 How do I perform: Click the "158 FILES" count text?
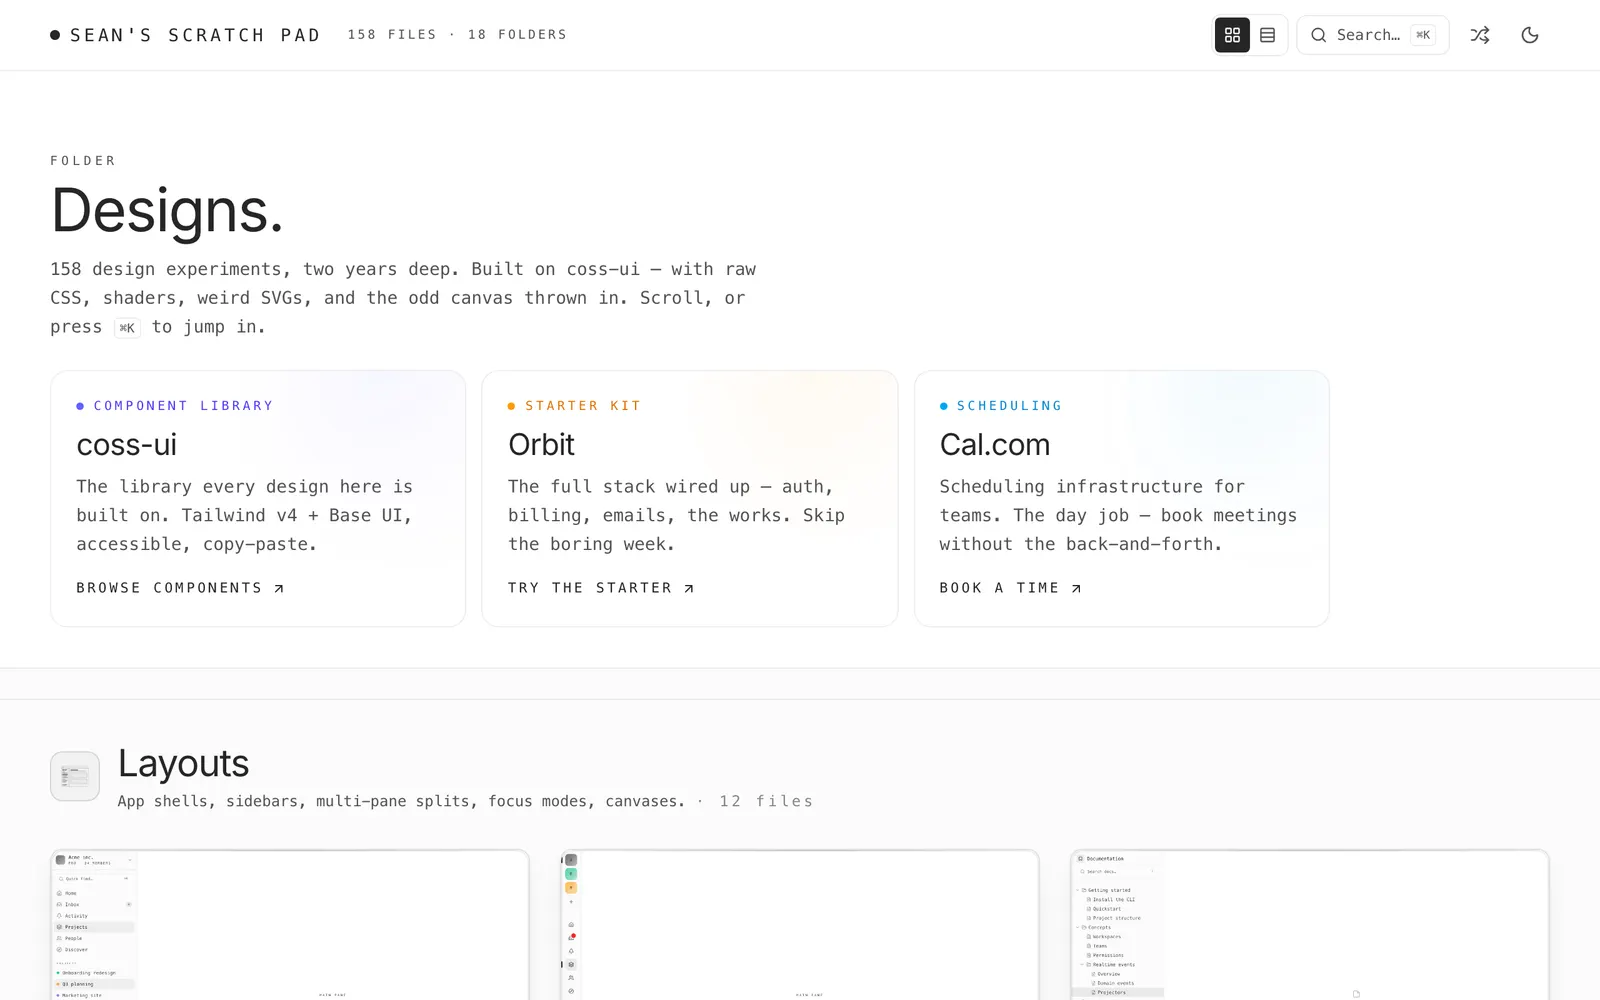(392, 35)
